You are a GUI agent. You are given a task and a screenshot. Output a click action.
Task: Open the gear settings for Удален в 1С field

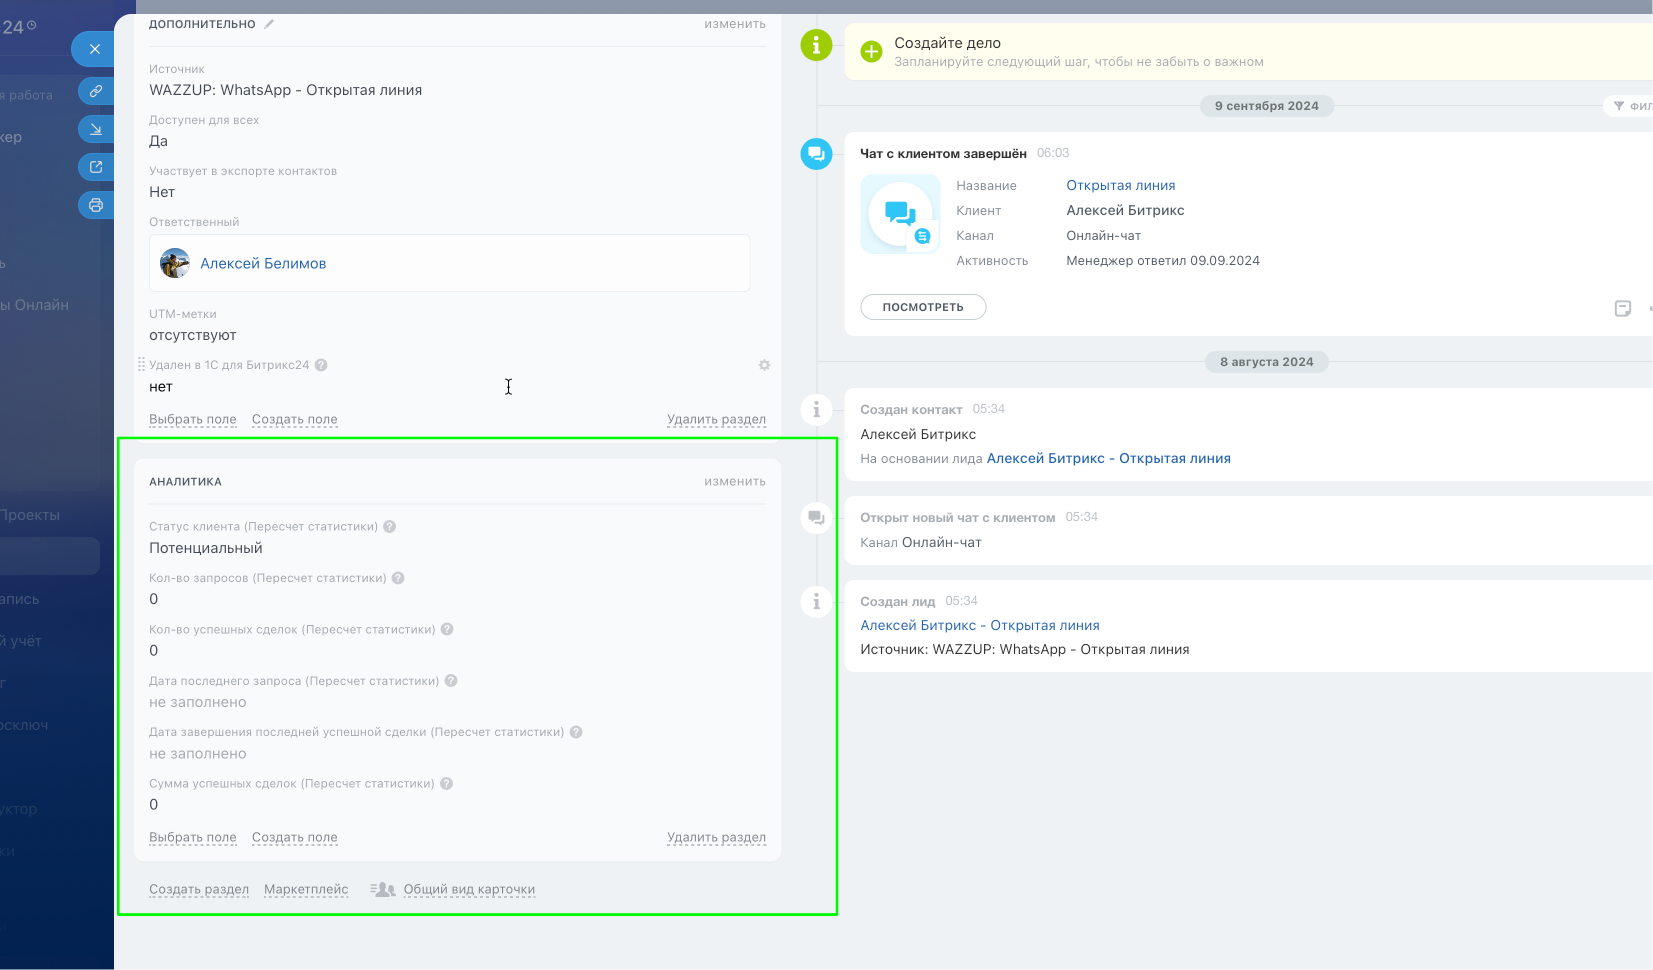pos(764,365)
